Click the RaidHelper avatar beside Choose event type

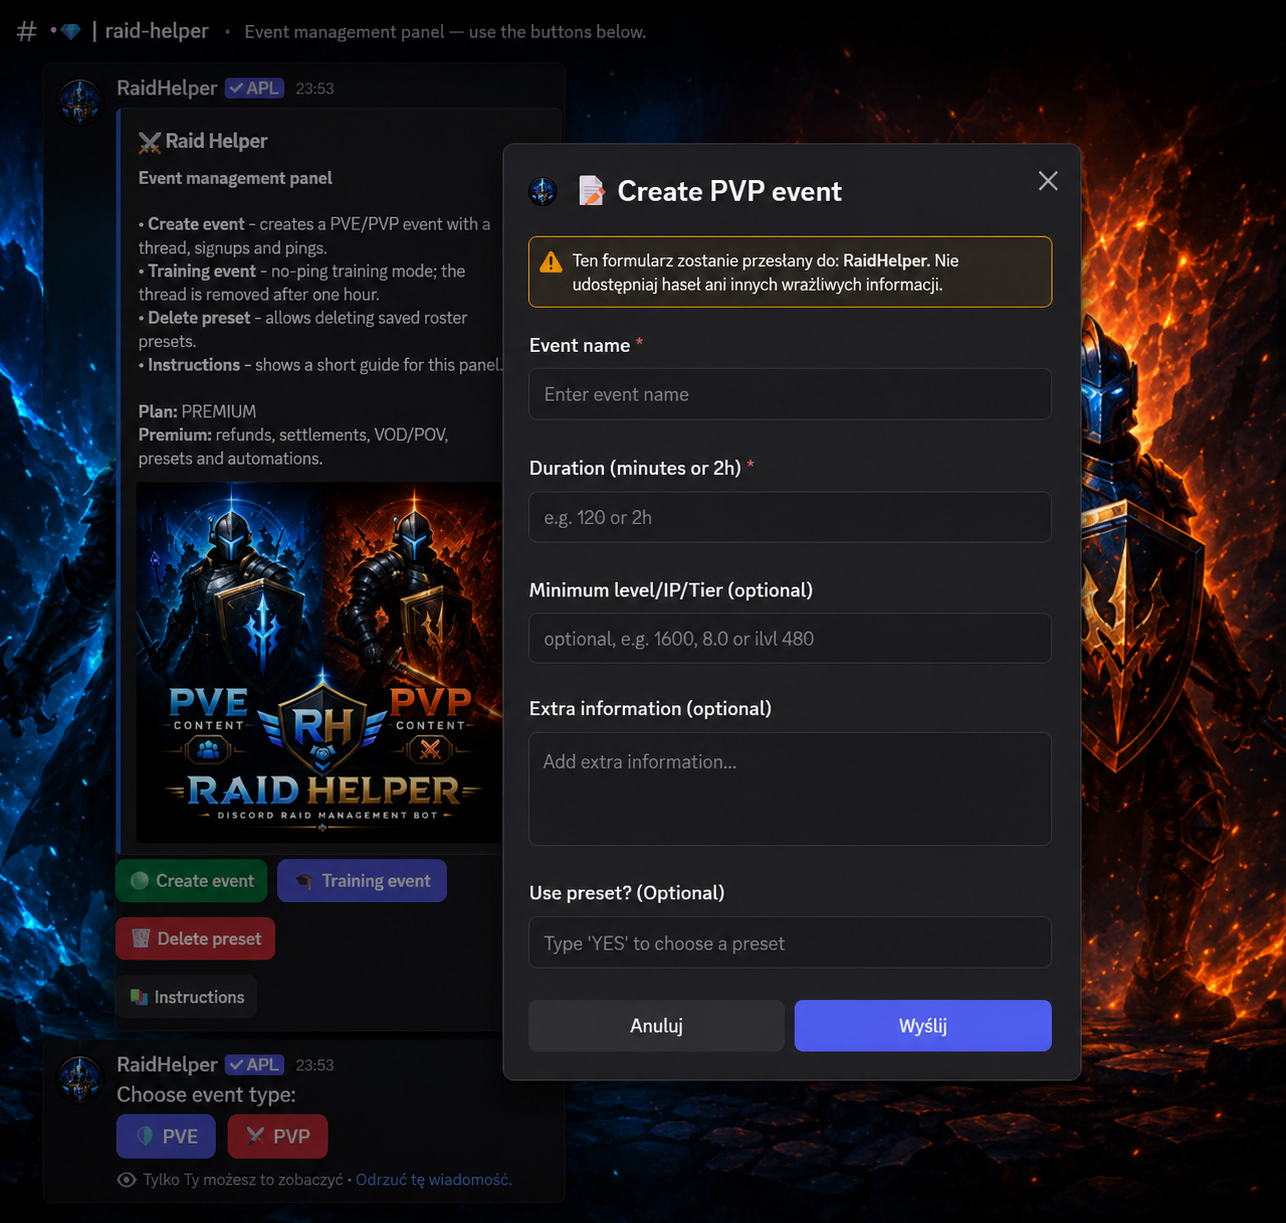[80, 1078]
